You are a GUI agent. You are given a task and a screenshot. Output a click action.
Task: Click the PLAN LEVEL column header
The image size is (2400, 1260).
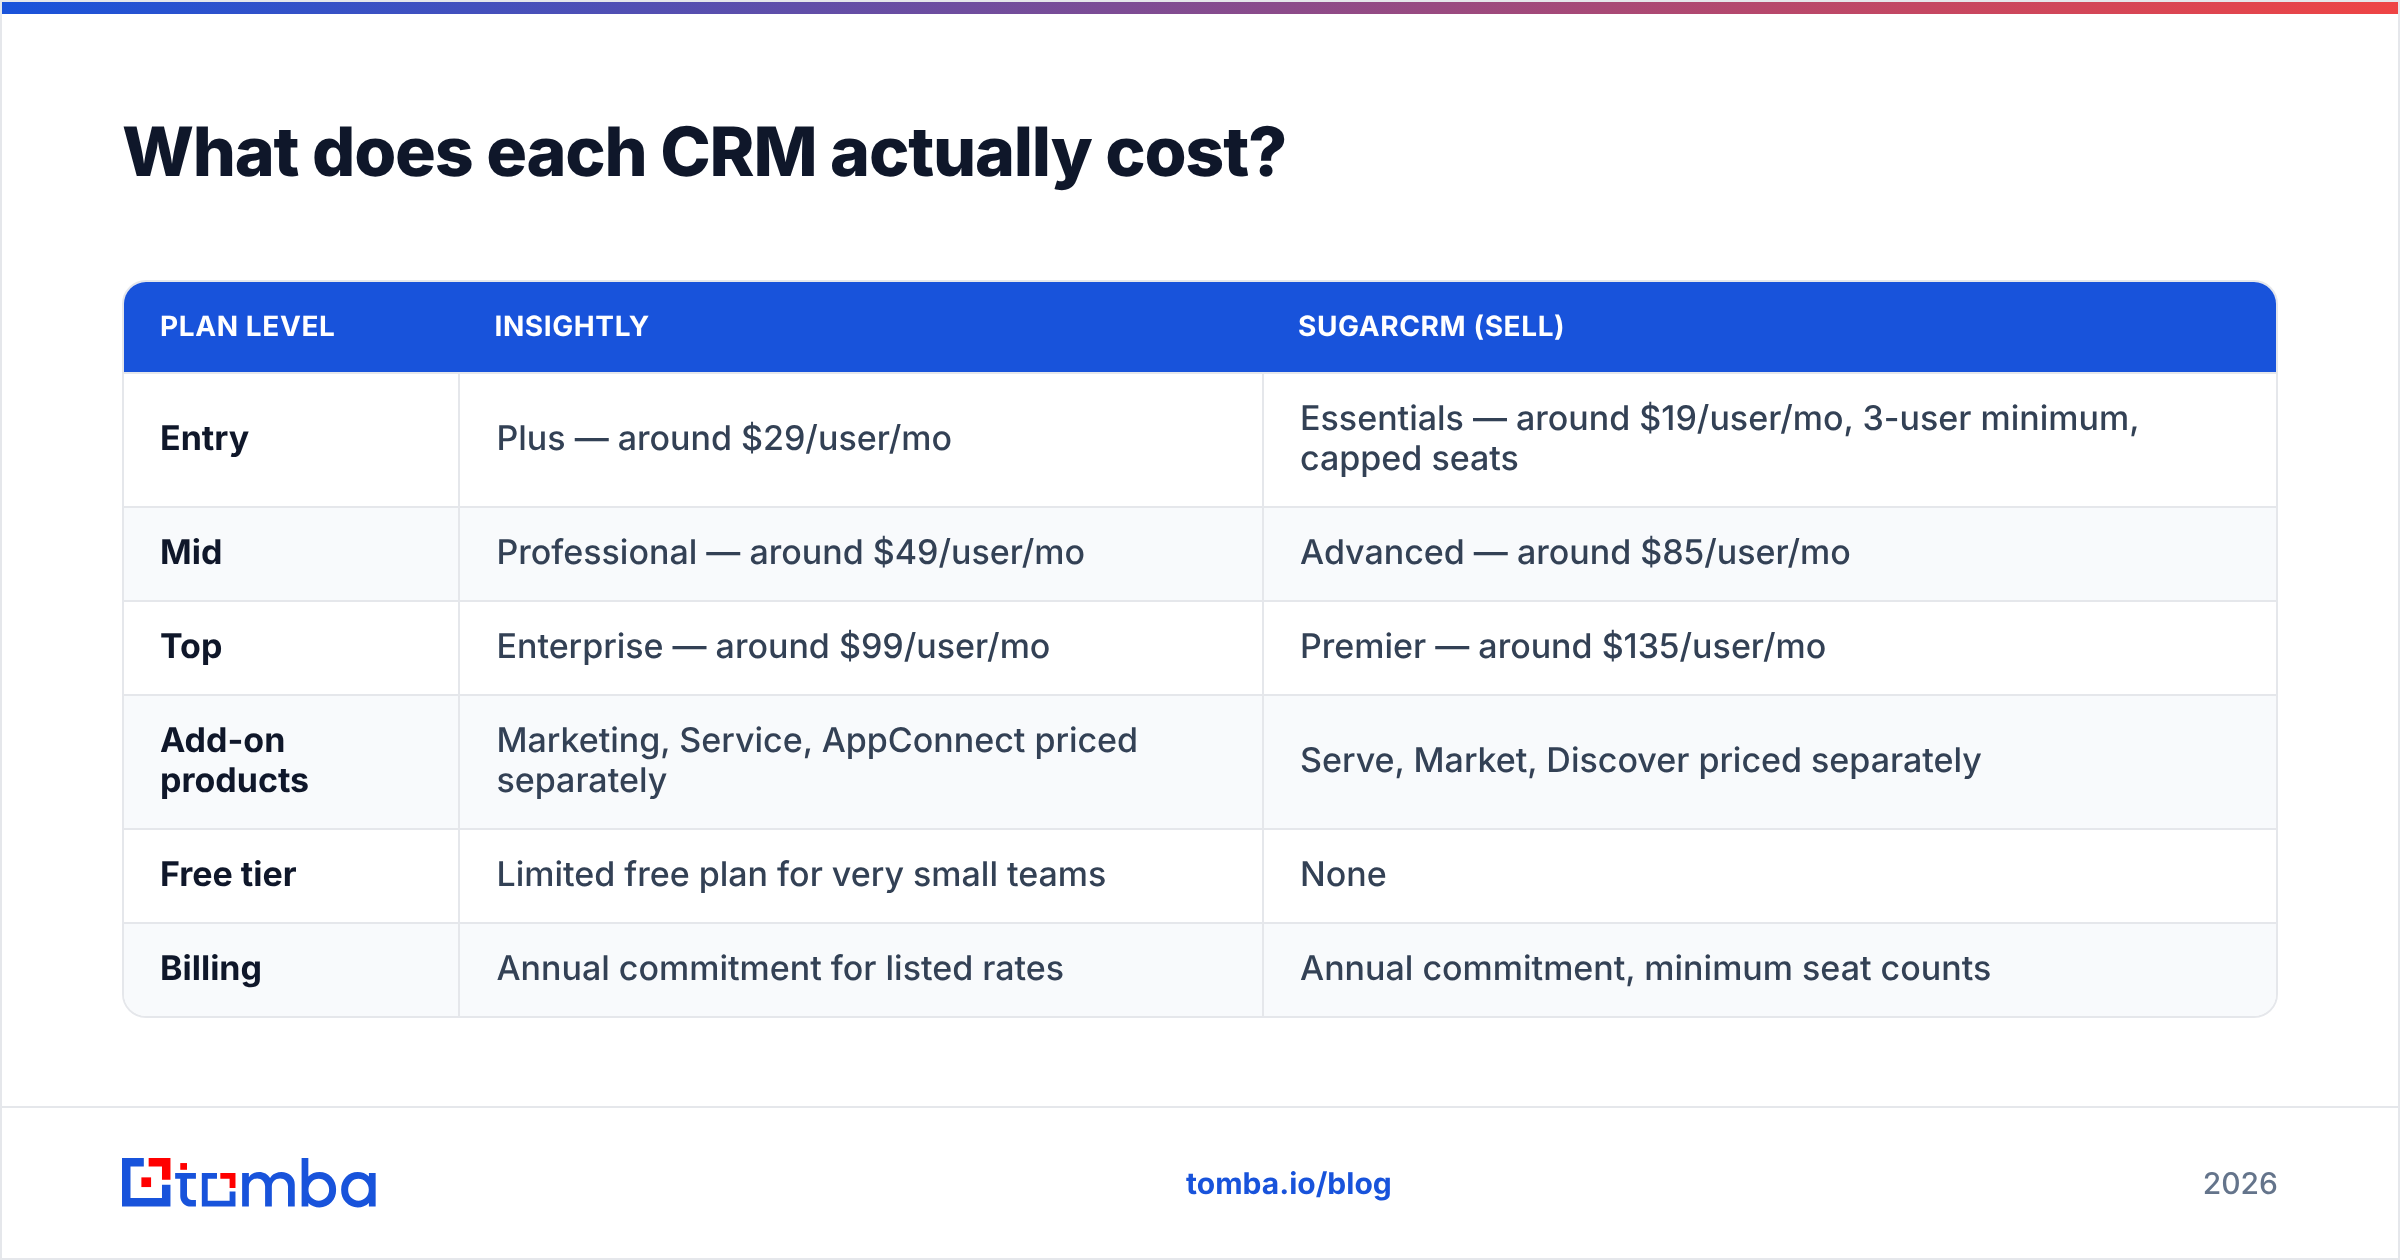[x=247, y=326]
